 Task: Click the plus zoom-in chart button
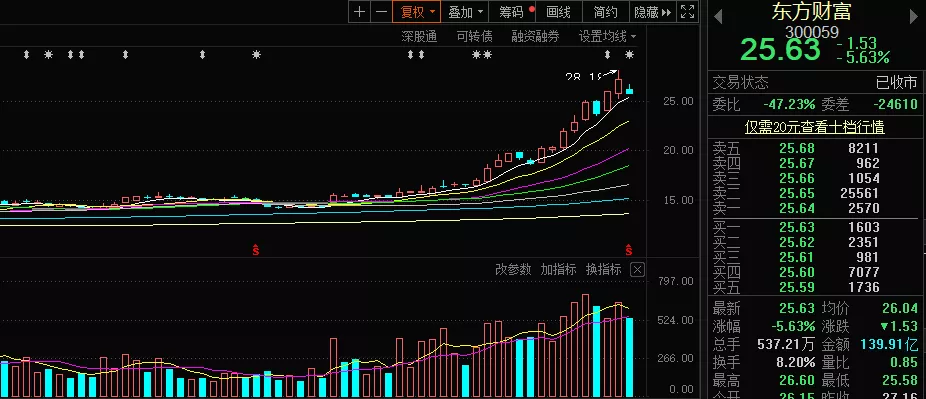[x=360, y=12]
